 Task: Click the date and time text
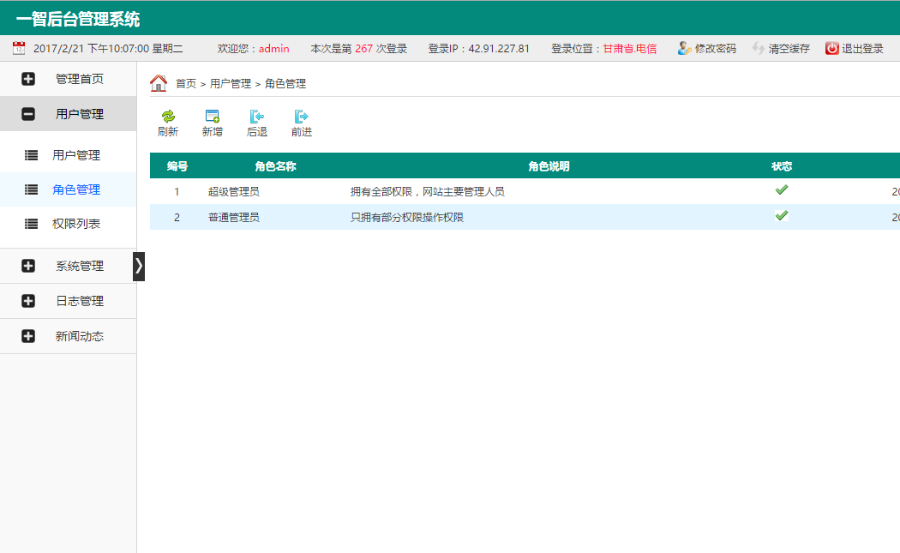tap(108, 49)
